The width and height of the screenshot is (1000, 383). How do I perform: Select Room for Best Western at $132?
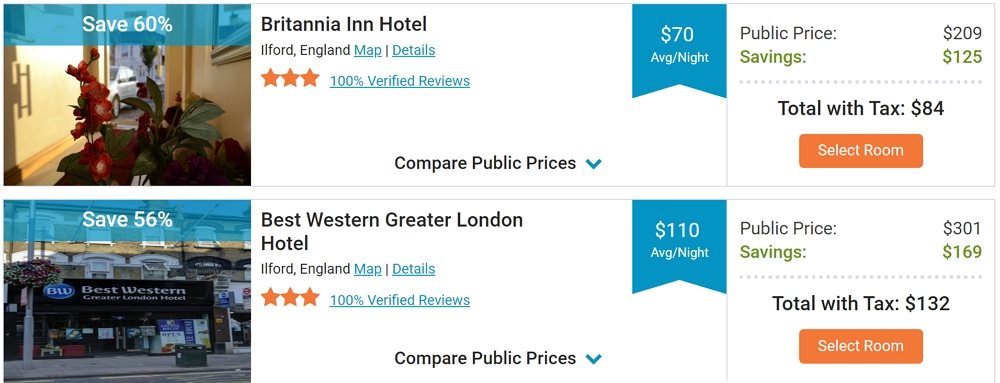click(860, 346)
